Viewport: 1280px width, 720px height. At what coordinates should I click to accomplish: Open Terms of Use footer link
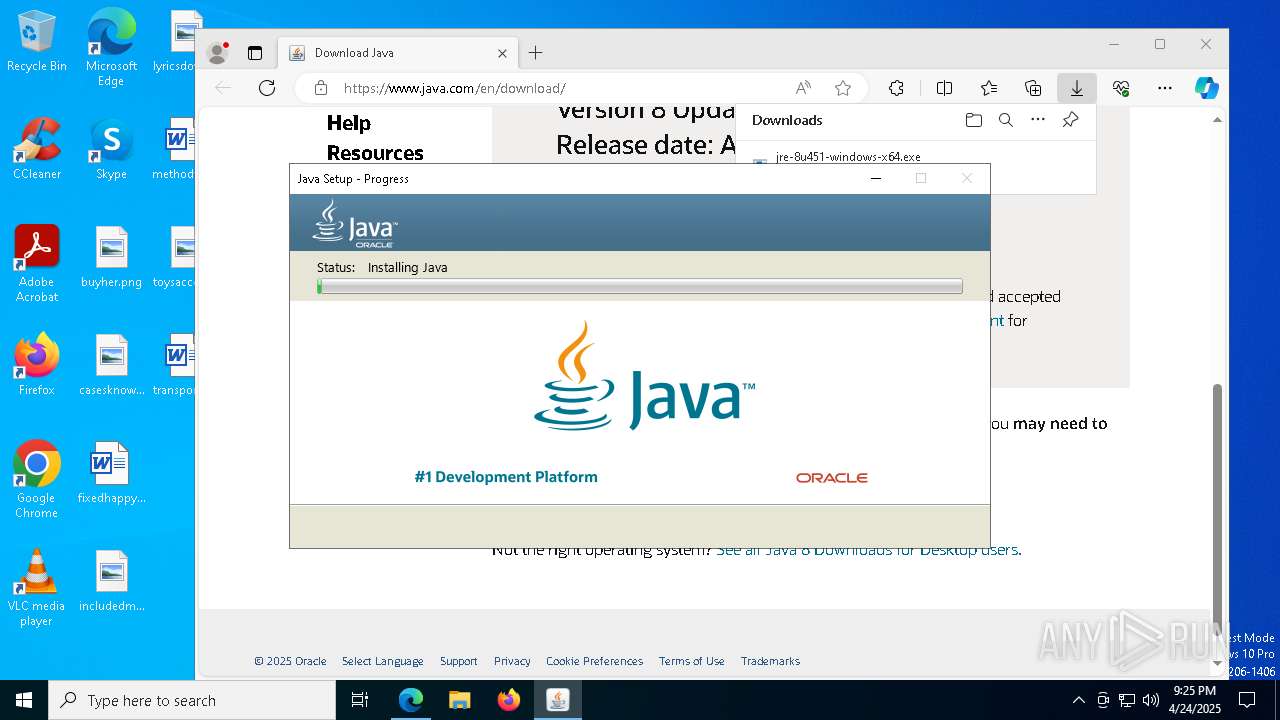[692, 661]
